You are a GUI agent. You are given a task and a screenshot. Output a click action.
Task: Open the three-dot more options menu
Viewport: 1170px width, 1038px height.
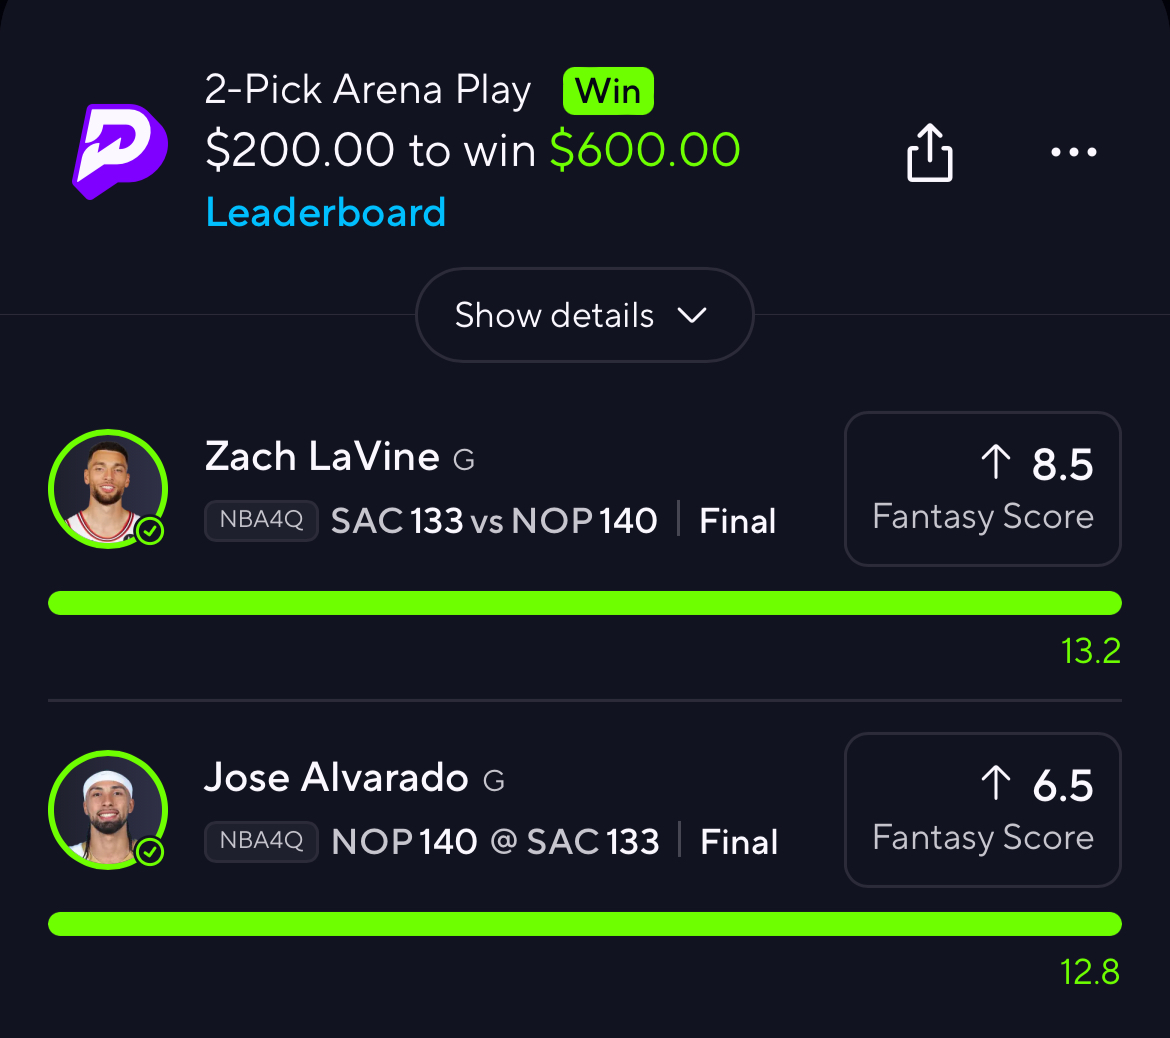pyautogui.click(x=1074, y=153)
